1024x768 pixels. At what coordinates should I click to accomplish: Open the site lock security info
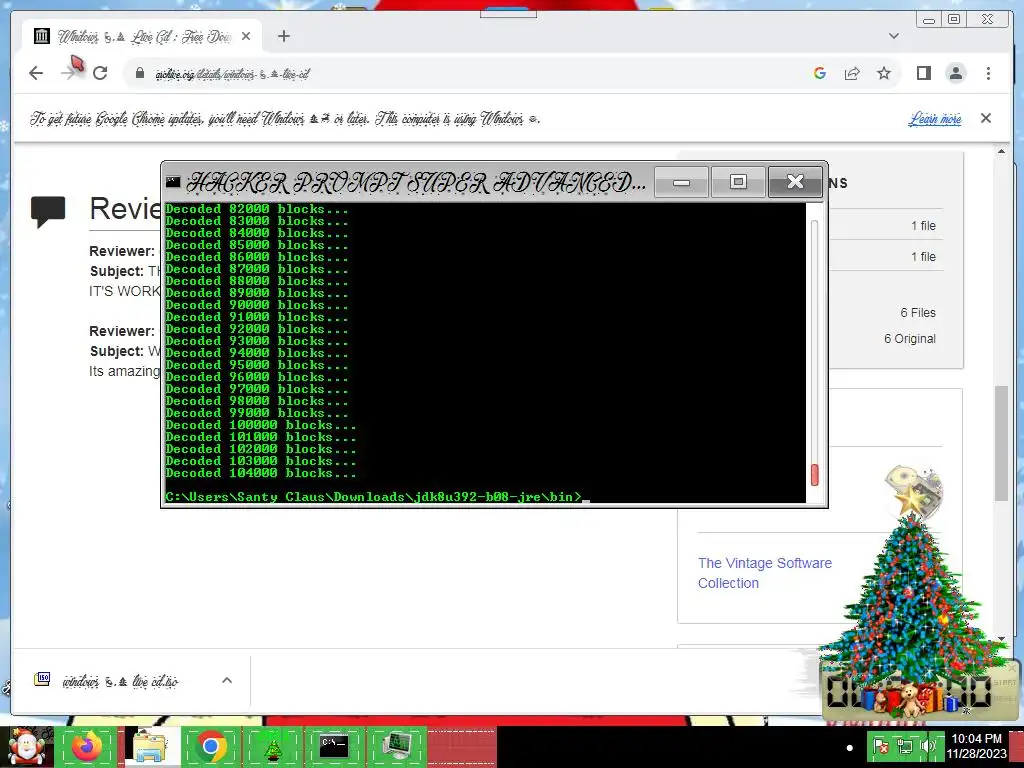140,73
